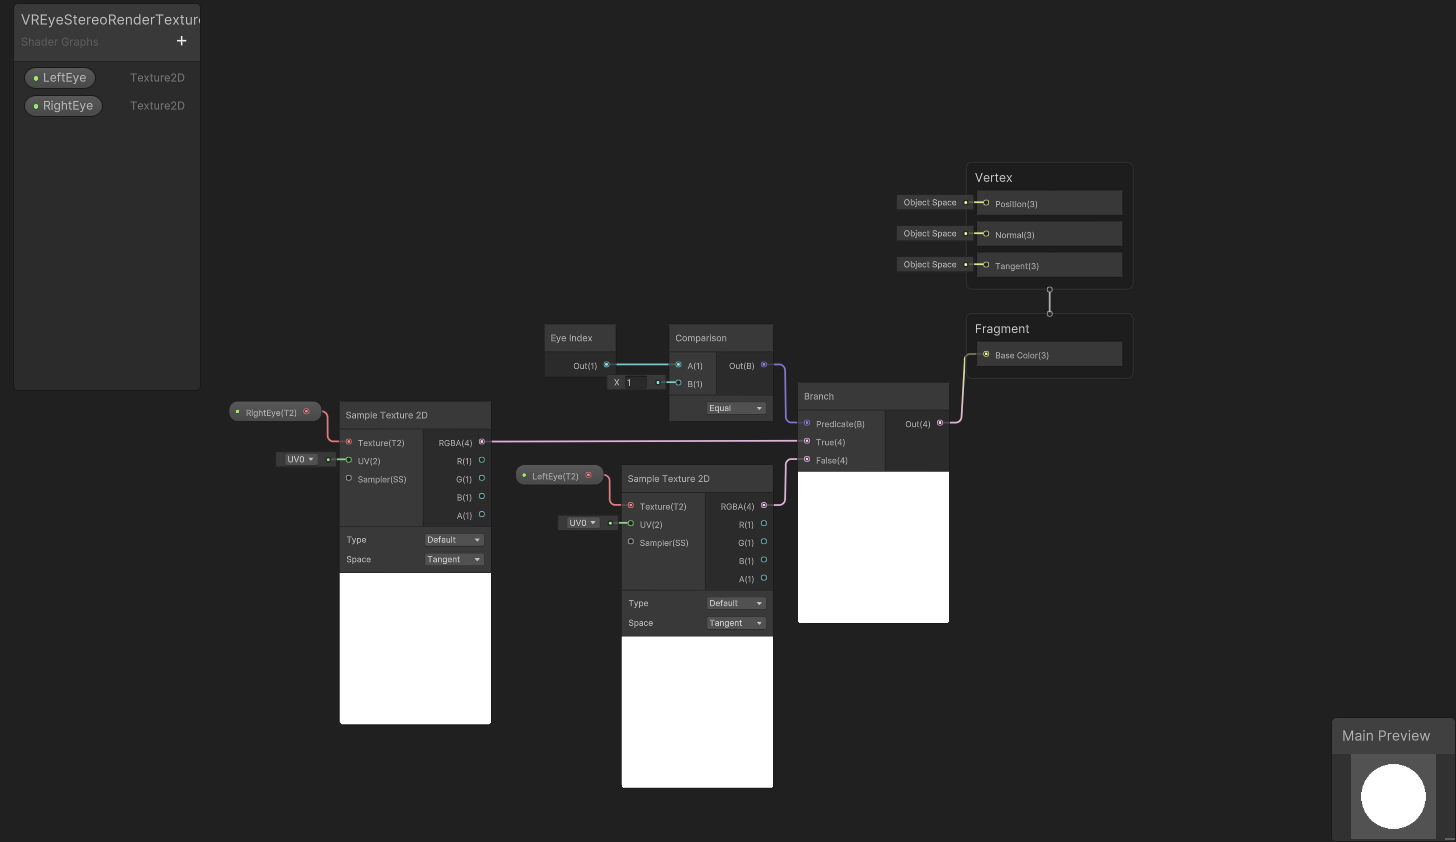1456x842 pixels.
Task: Open the Space Tangent dropdown on the LeftEye sampler
Action: coord(736,623)
